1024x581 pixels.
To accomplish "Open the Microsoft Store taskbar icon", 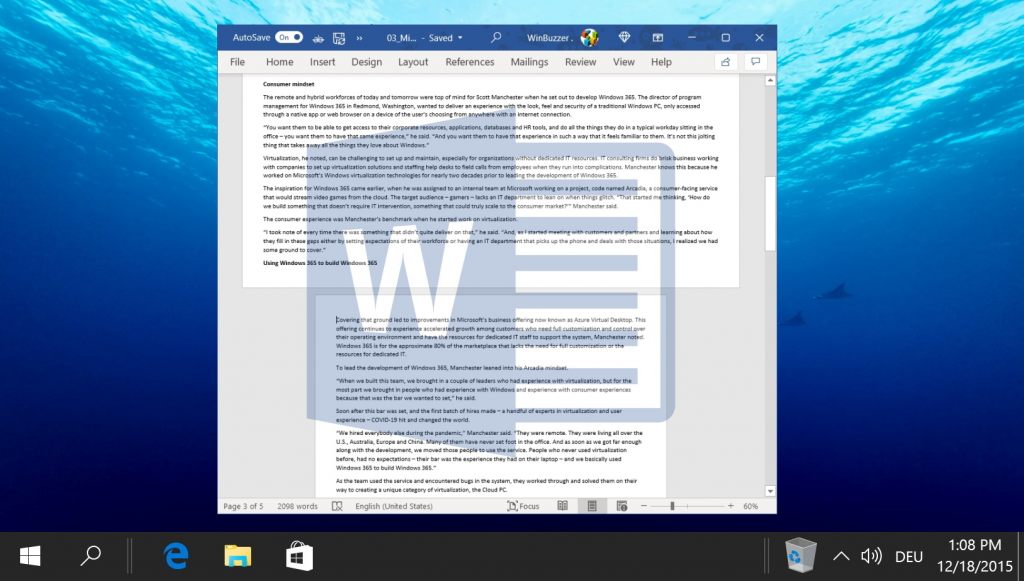I will click(x=299, y=556).
